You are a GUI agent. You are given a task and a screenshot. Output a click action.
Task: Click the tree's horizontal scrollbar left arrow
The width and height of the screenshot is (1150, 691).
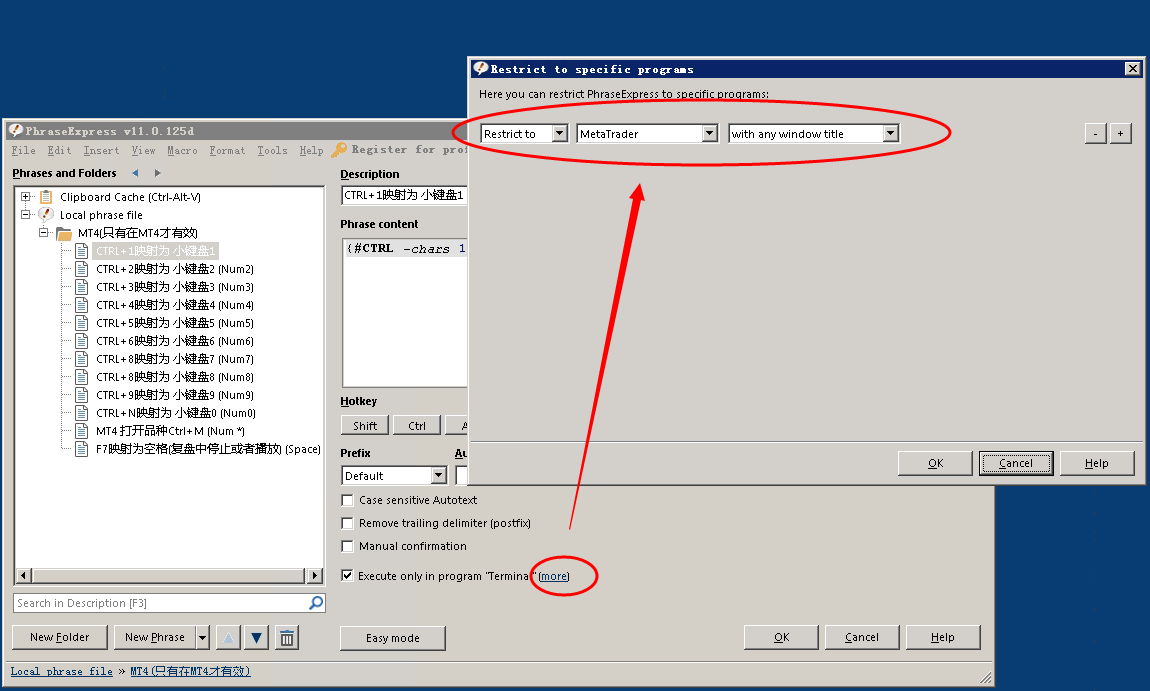pos(23,576)
